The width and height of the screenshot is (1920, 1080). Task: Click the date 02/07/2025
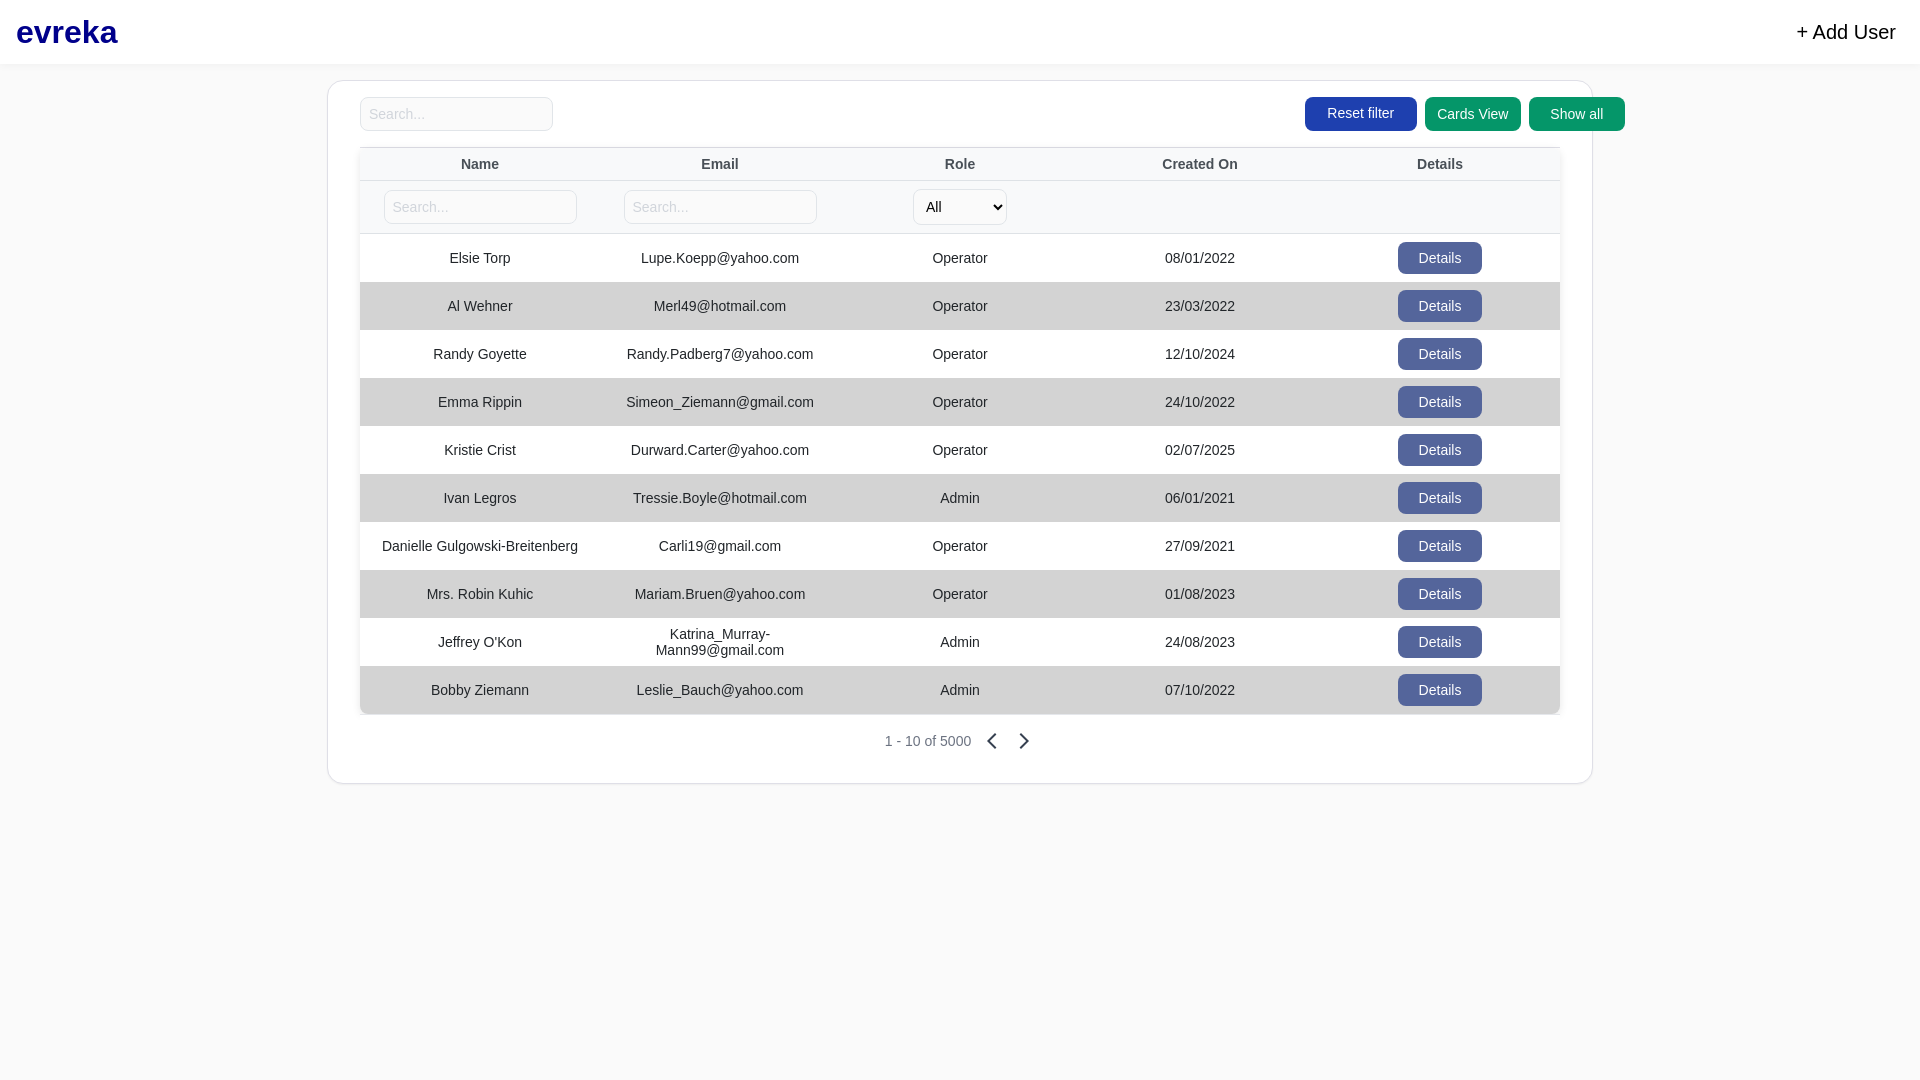point(1200,450)
